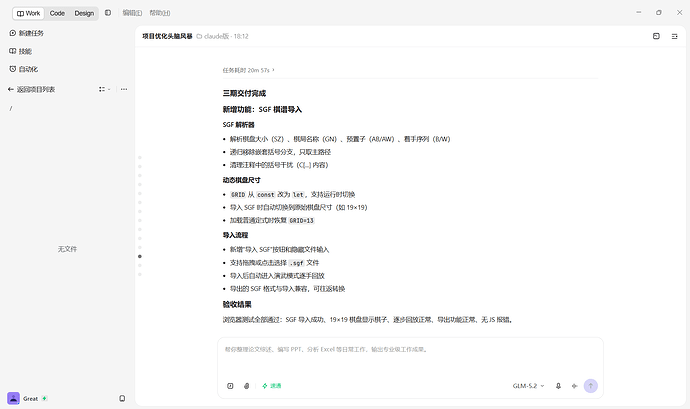Open the 编辑 menu
This screenshot has height=409, width=690.
click(132, 13)
